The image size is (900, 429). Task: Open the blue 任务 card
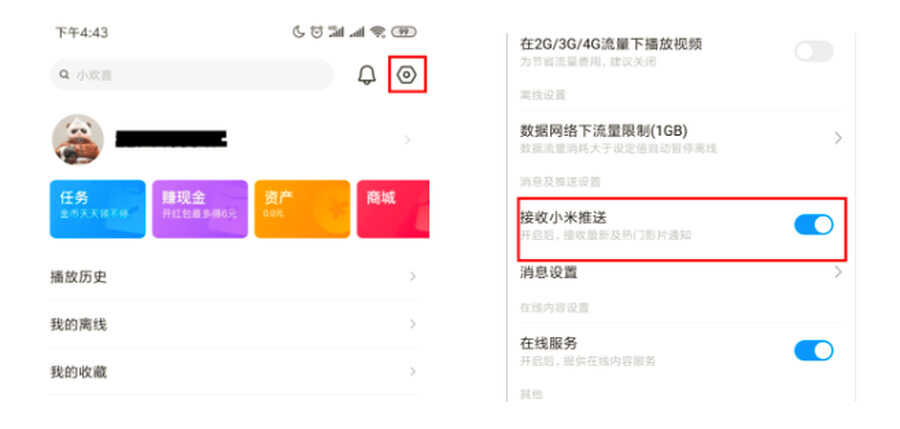[98, 209]
